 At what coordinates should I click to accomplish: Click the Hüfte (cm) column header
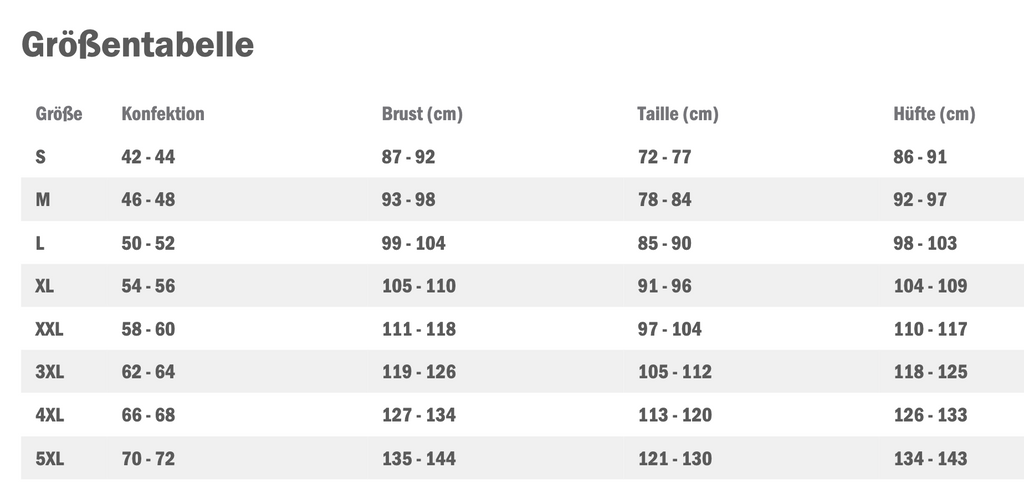[935, 114]
